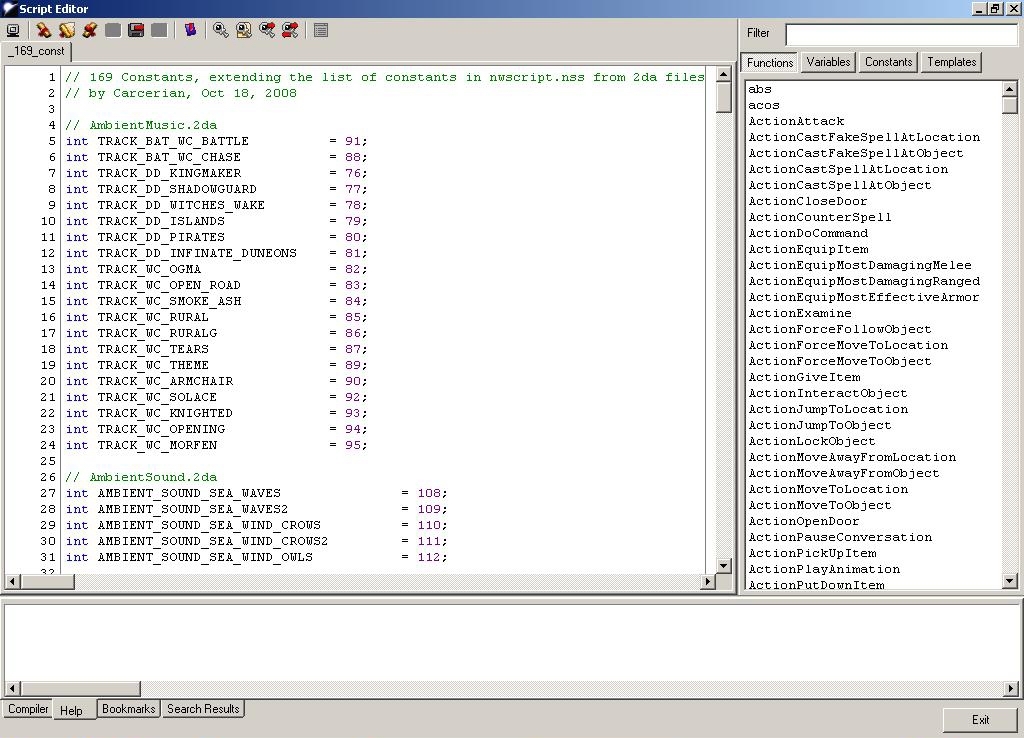Select the Templates tab

(951, 62)
